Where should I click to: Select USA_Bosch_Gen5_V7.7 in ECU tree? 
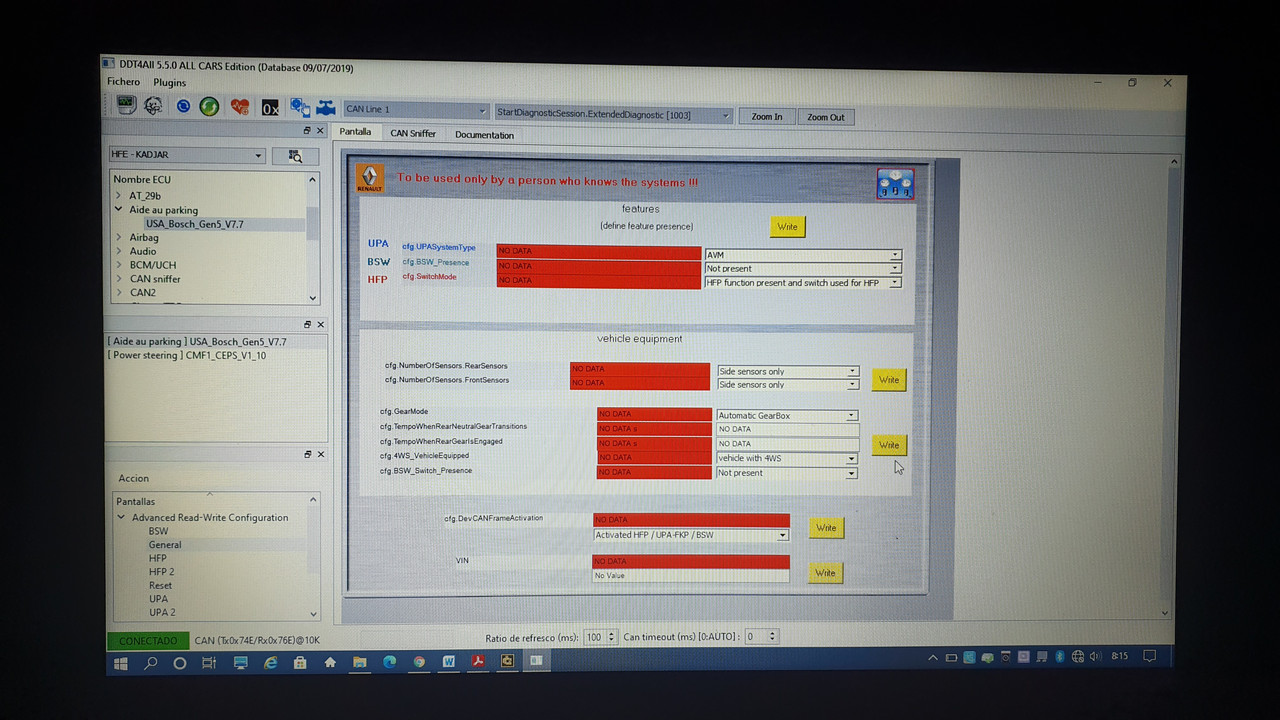click(195, 224)
